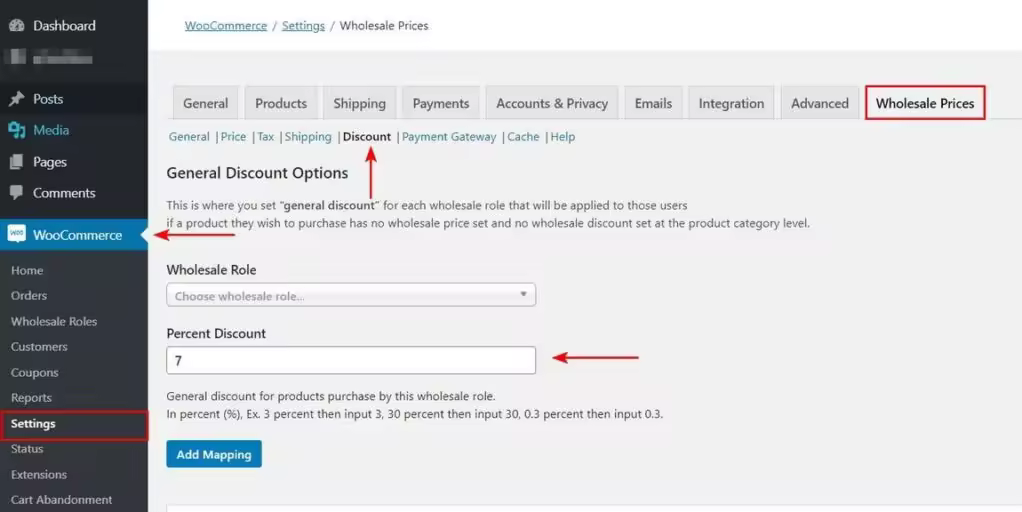Open the Cache sub-section link
The image size is (1022, 512).
[523, 137]
